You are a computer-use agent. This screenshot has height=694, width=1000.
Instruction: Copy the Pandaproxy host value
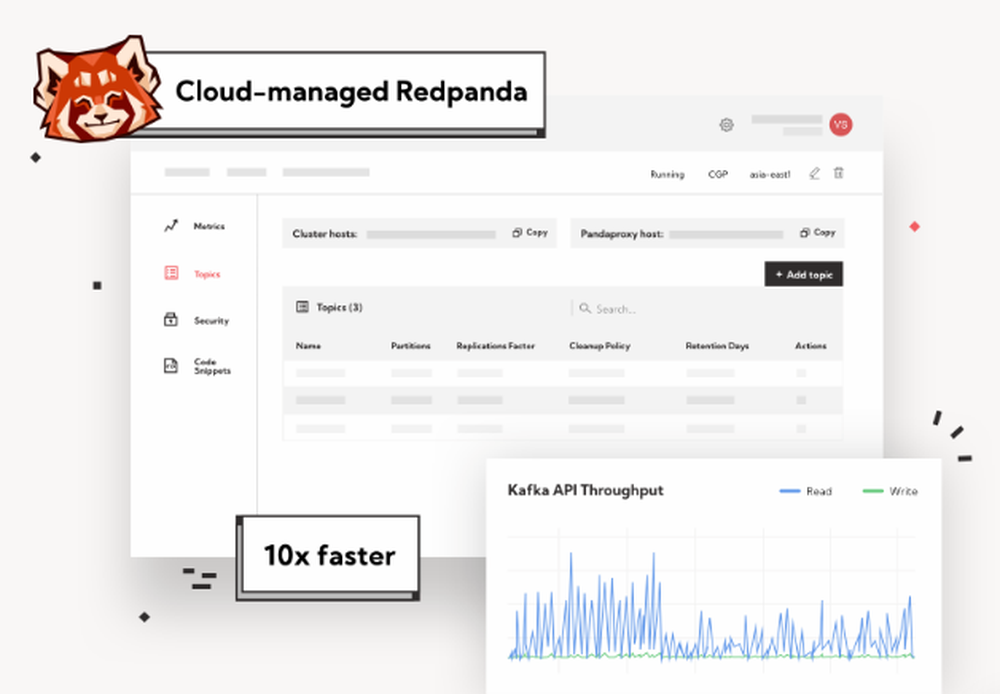818,233
